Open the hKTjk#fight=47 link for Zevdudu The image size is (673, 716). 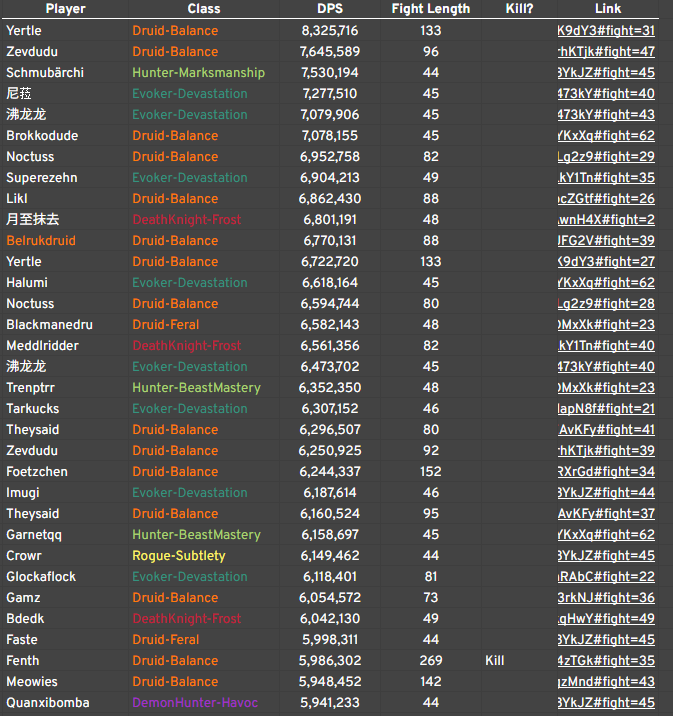(606, 52)
